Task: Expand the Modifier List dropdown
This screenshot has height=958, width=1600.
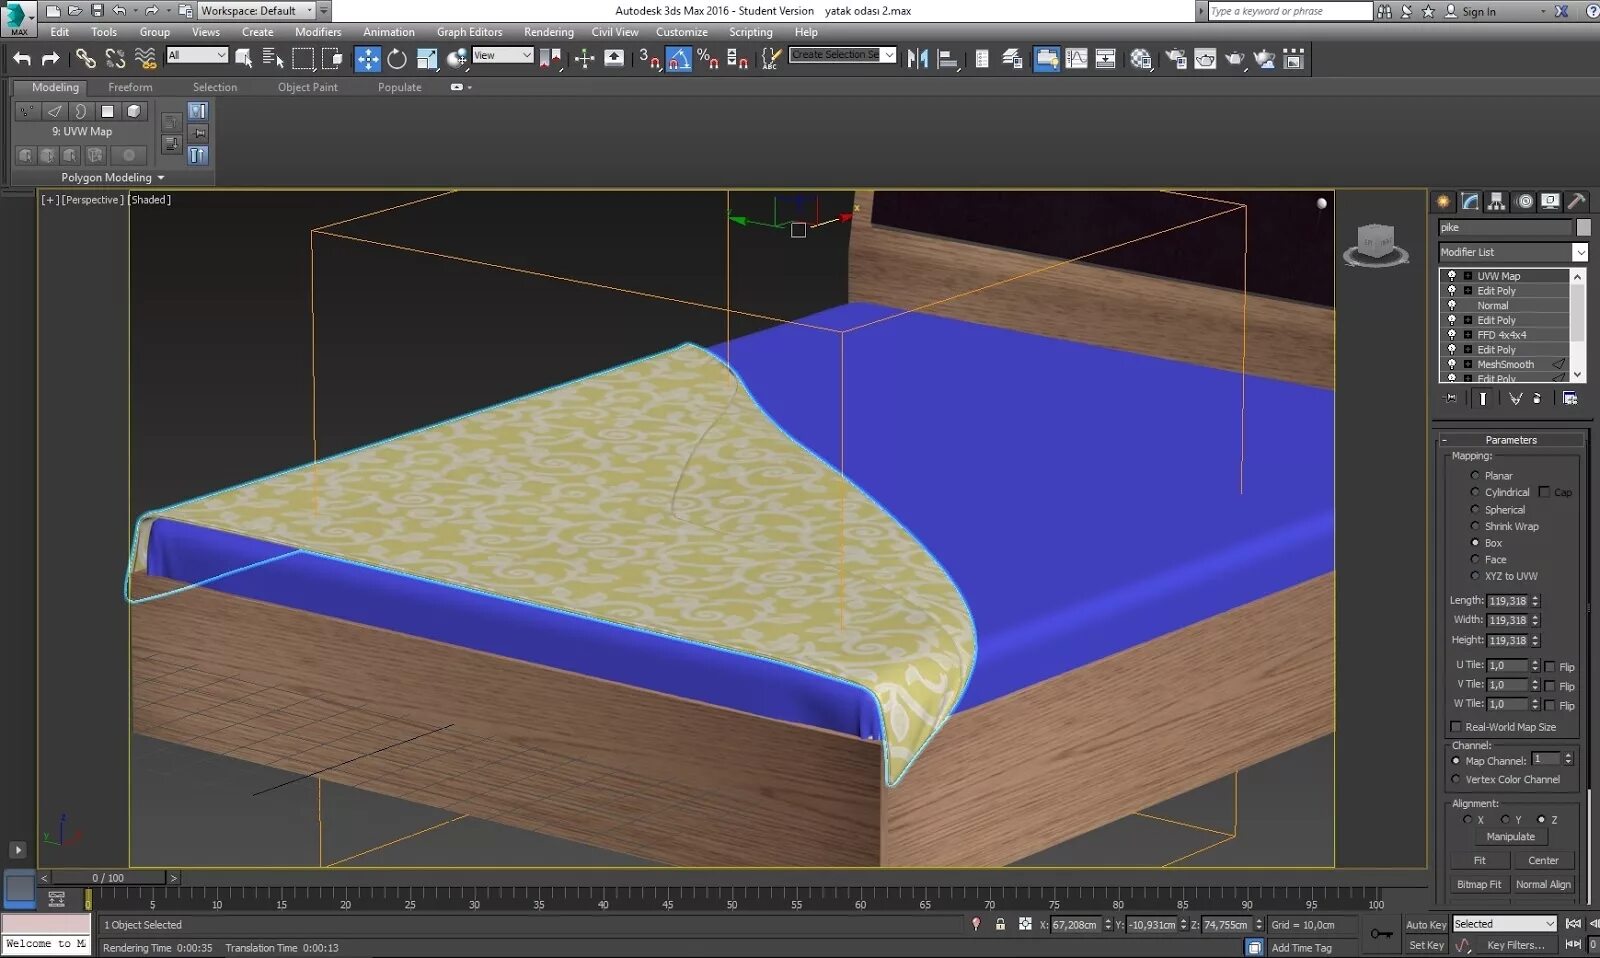Action: click(1513, 252)
